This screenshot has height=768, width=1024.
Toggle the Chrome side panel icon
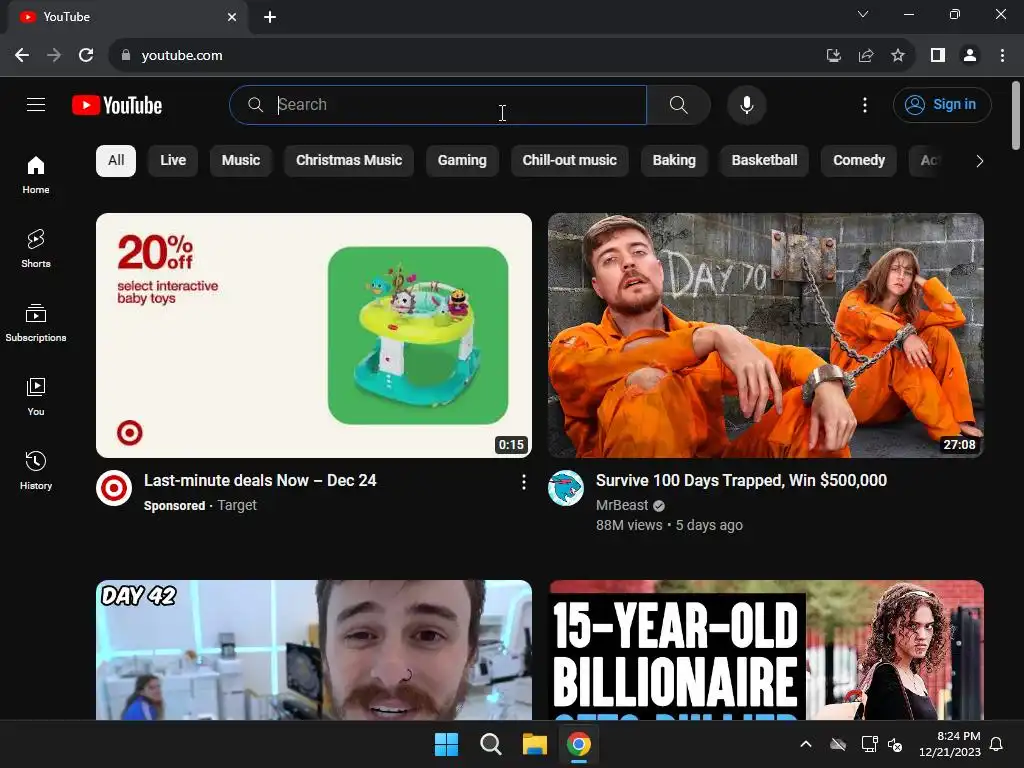coord(938,56)
